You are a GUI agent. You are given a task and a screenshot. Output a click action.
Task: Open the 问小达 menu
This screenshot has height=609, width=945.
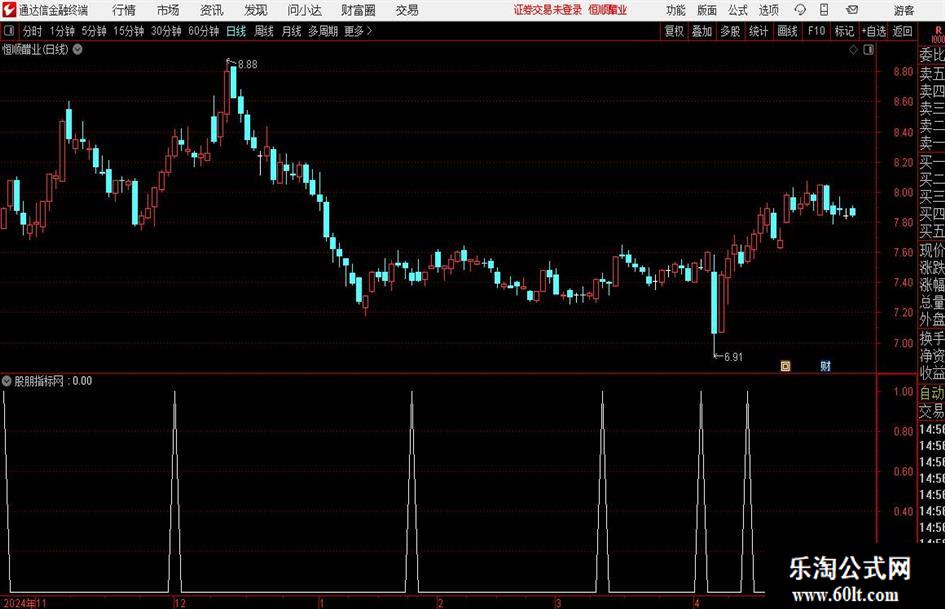(304, 10)
